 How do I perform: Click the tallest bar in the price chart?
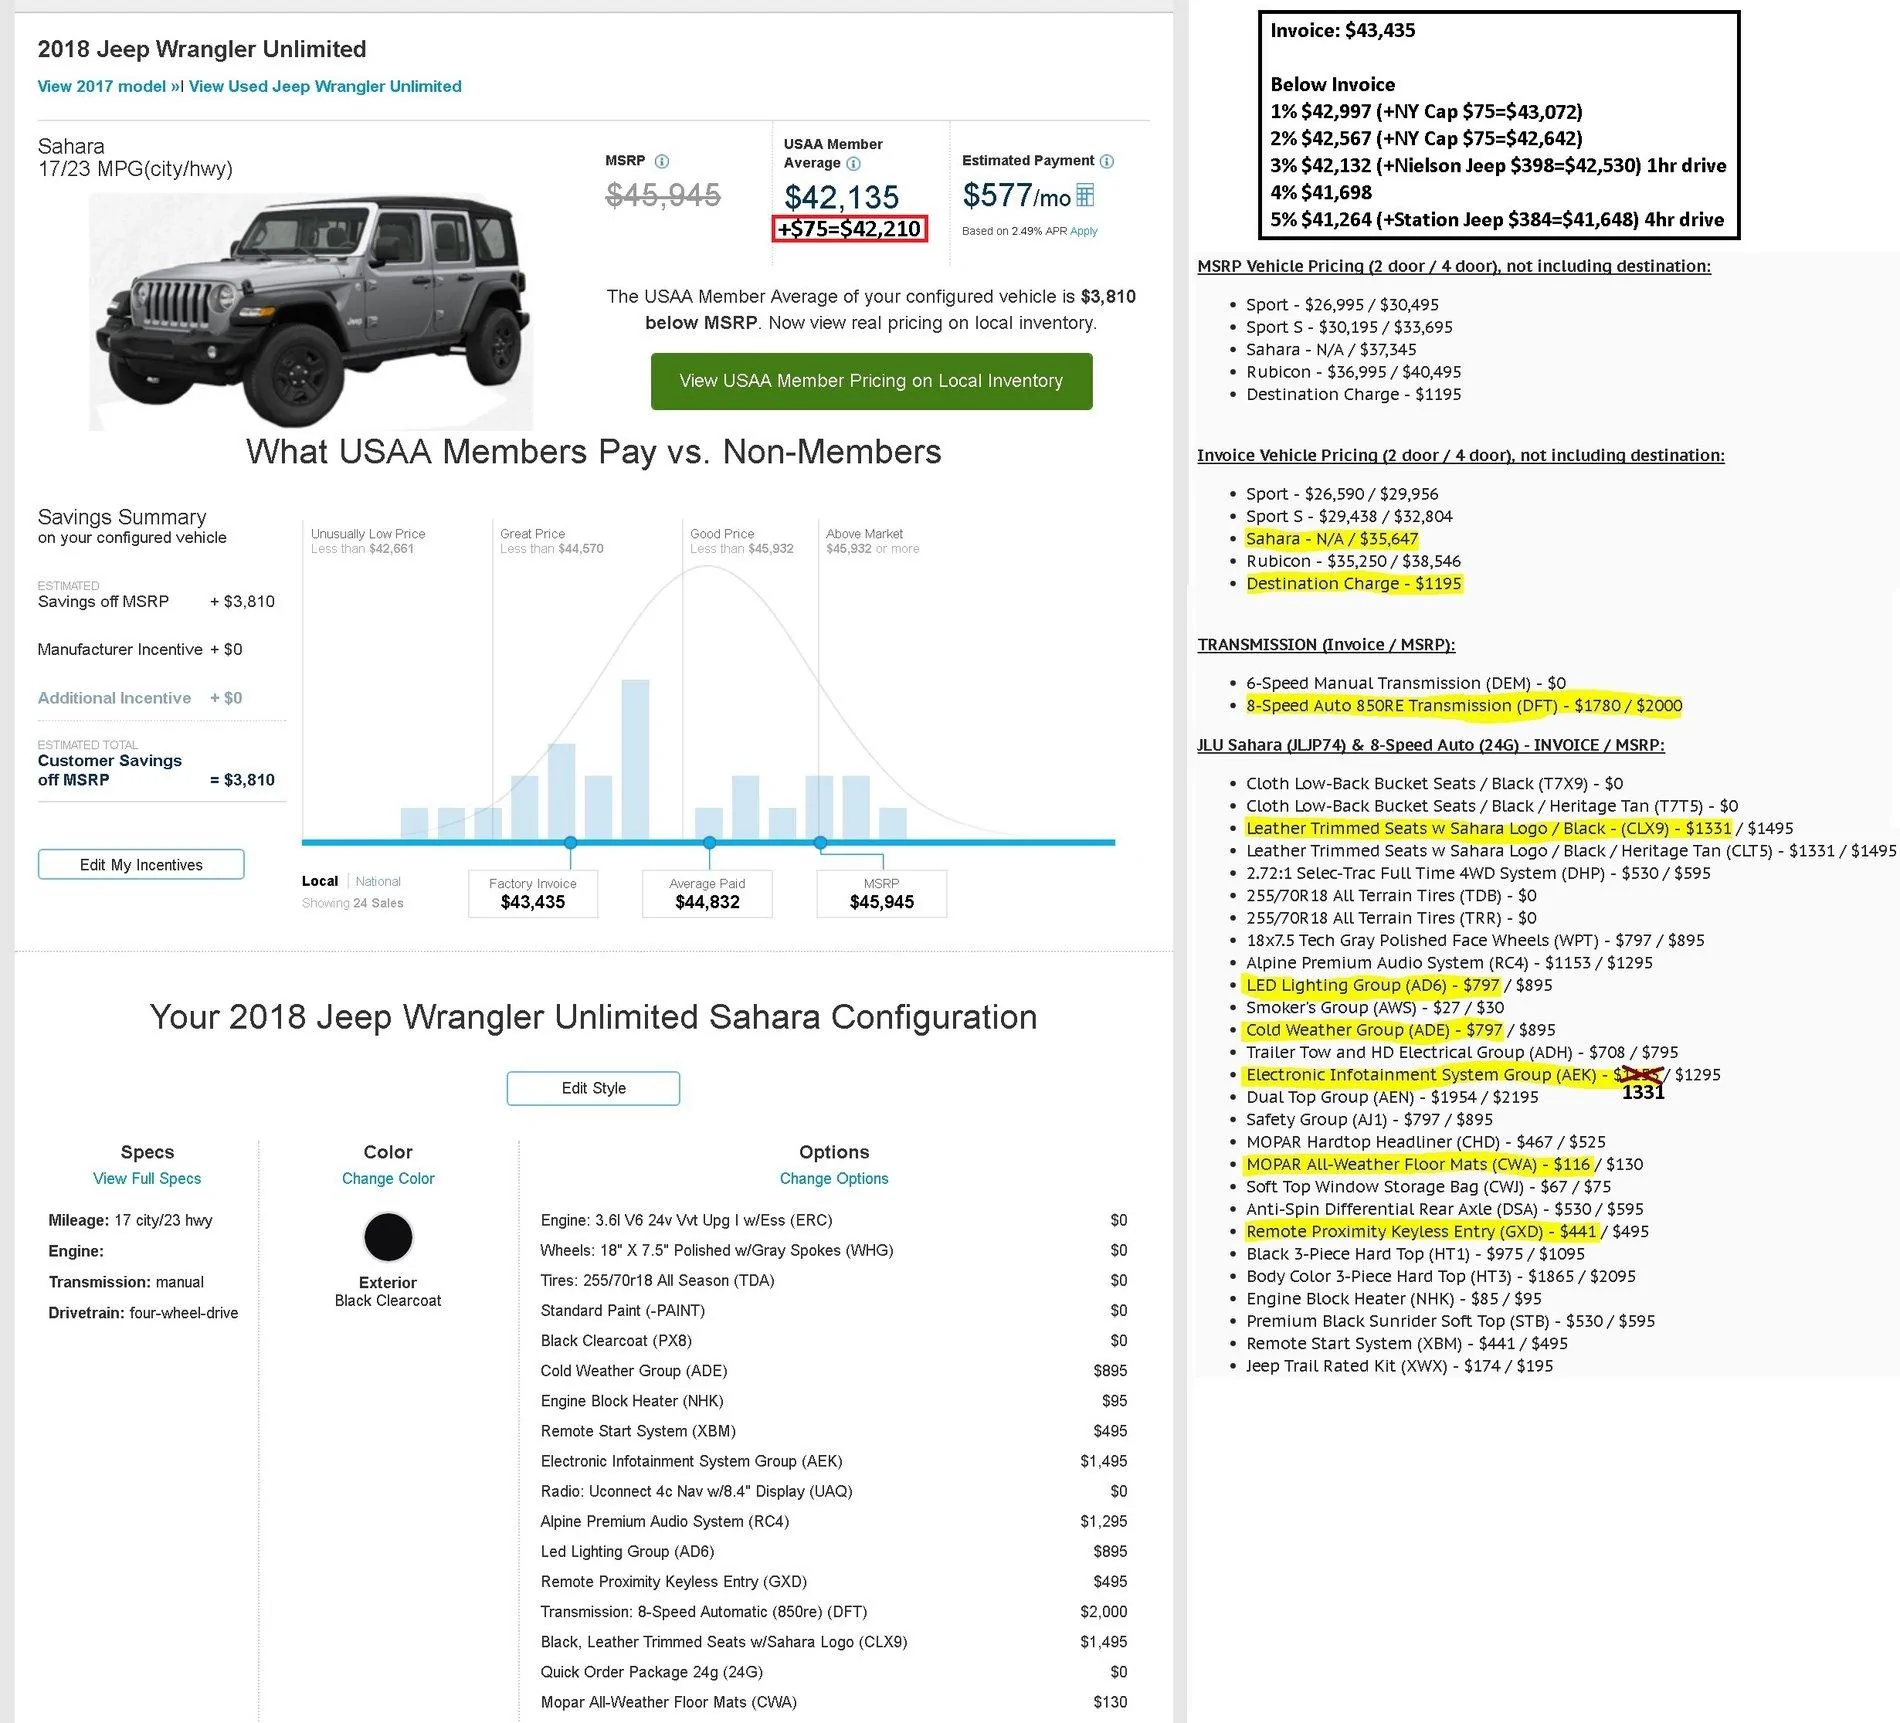pyautogui.click(x=635, y=759)
